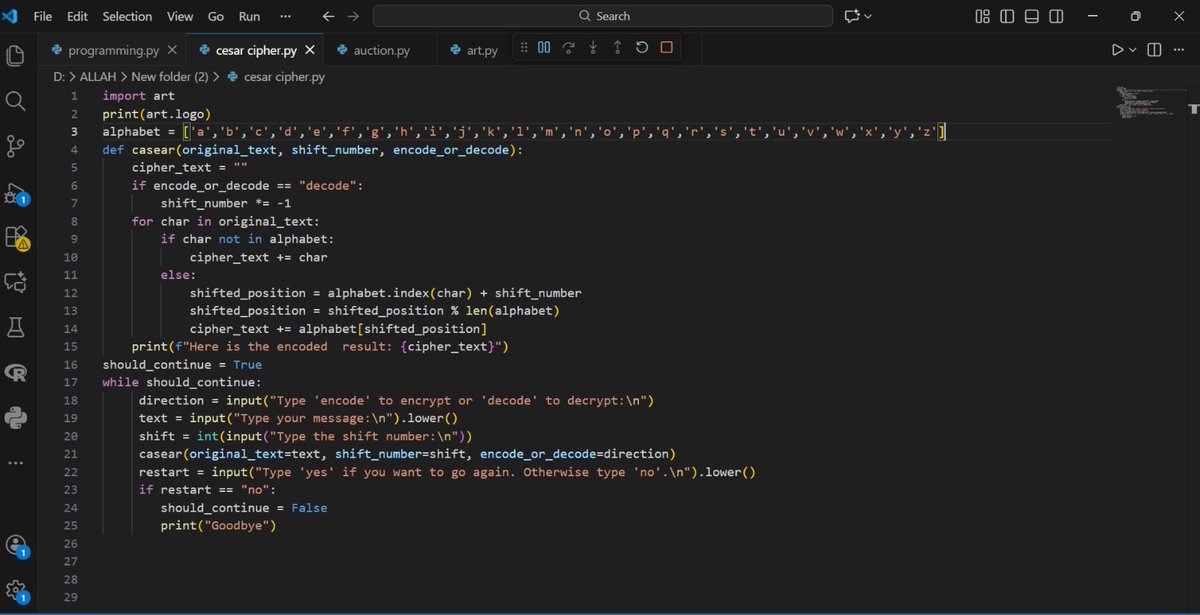1200x615 pixels.
Task: Click 'print(art.logo)' line
Action: click(x=156, y=114)
